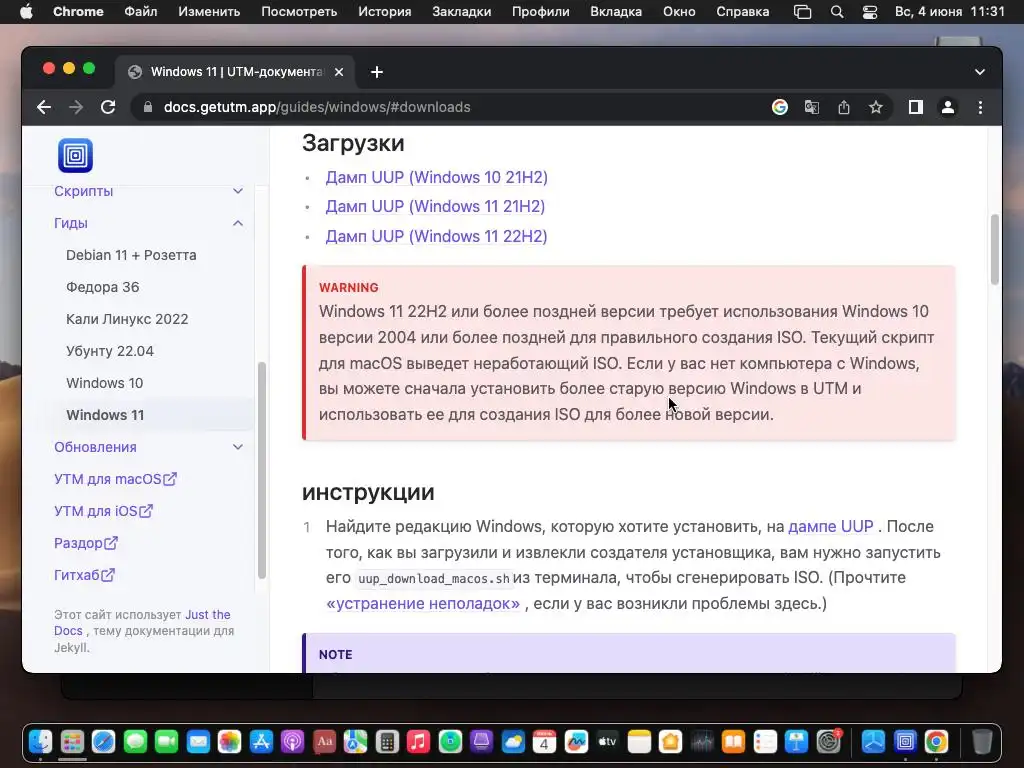Expand the Скрипты section chevron

click(x=238, y=191)
